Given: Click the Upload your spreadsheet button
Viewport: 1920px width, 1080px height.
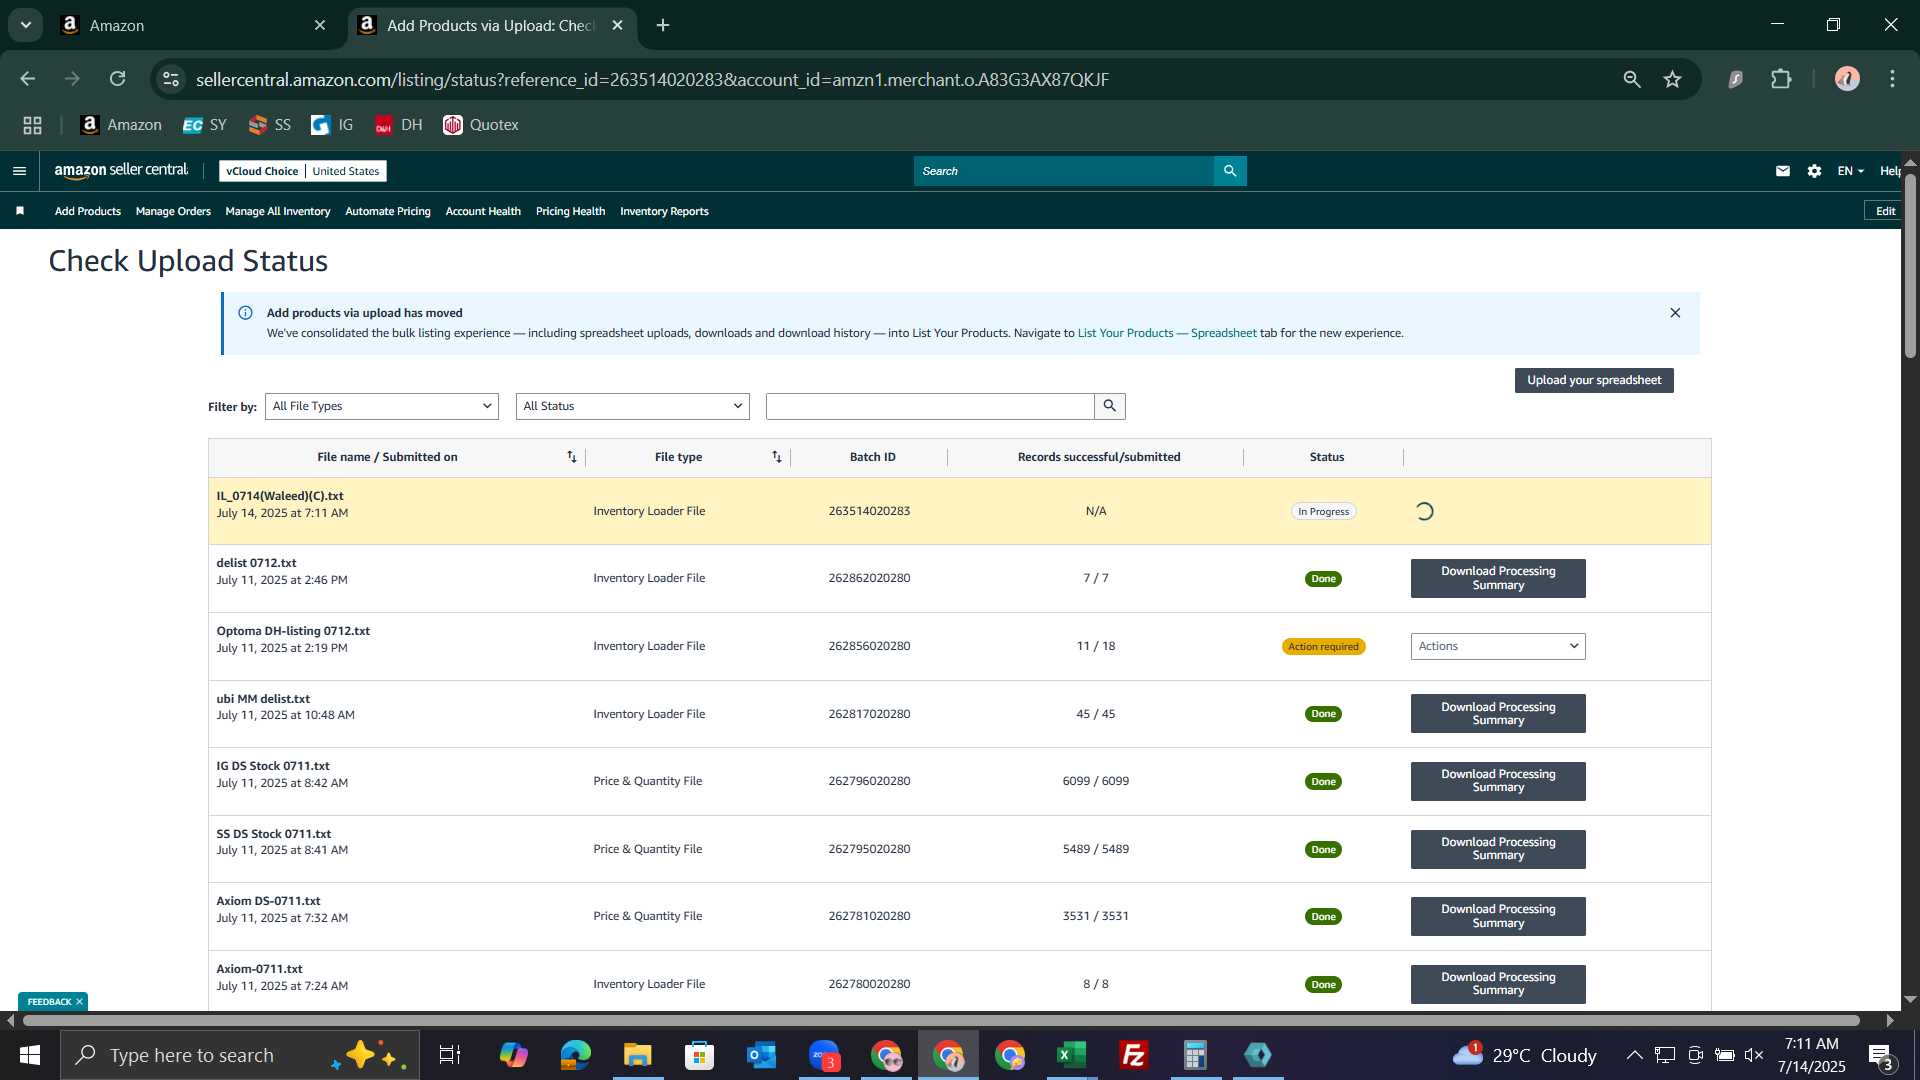Looking at the screenshot, I should click(1594, 380).
